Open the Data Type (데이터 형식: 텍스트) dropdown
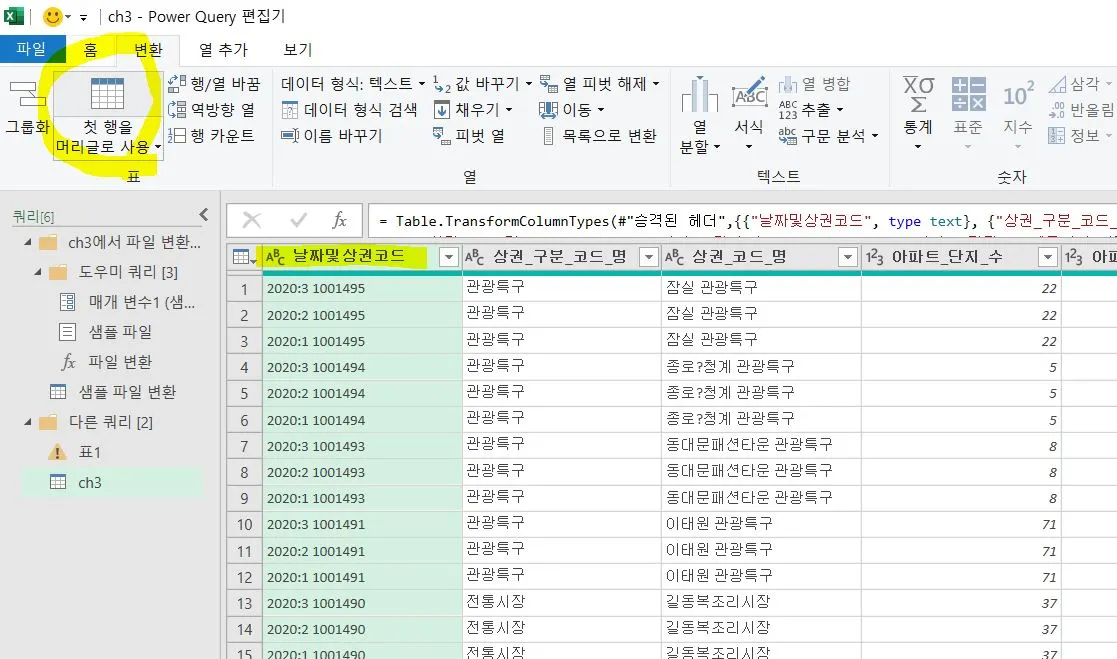The image size is (1117, 659). coord(353,84)
